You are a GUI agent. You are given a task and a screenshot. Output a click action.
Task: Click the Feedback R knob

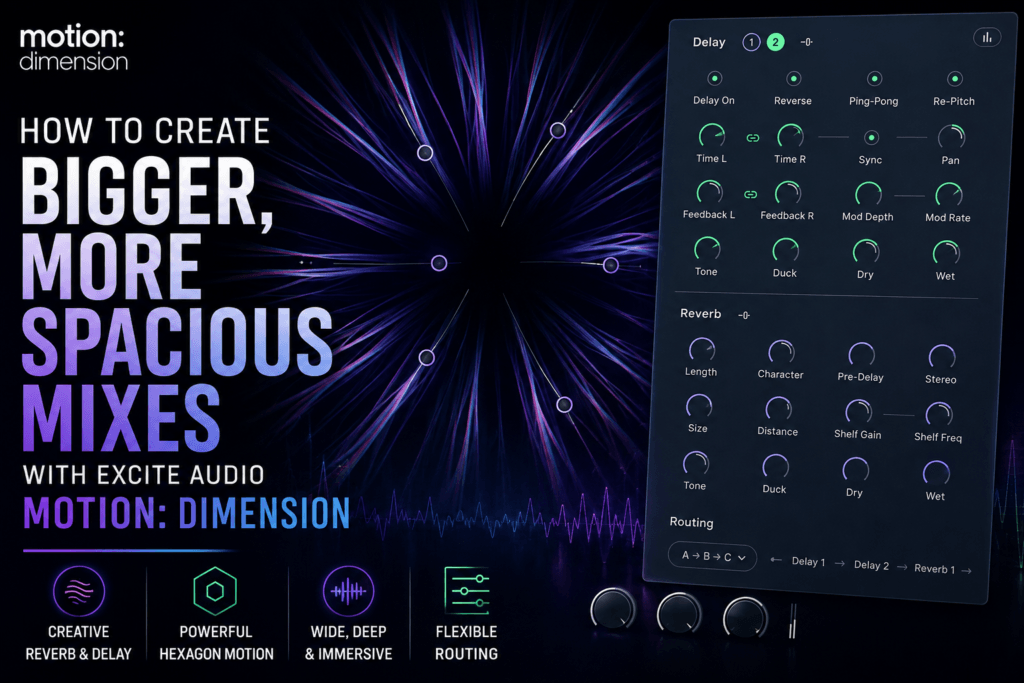[x=788, y=193]
